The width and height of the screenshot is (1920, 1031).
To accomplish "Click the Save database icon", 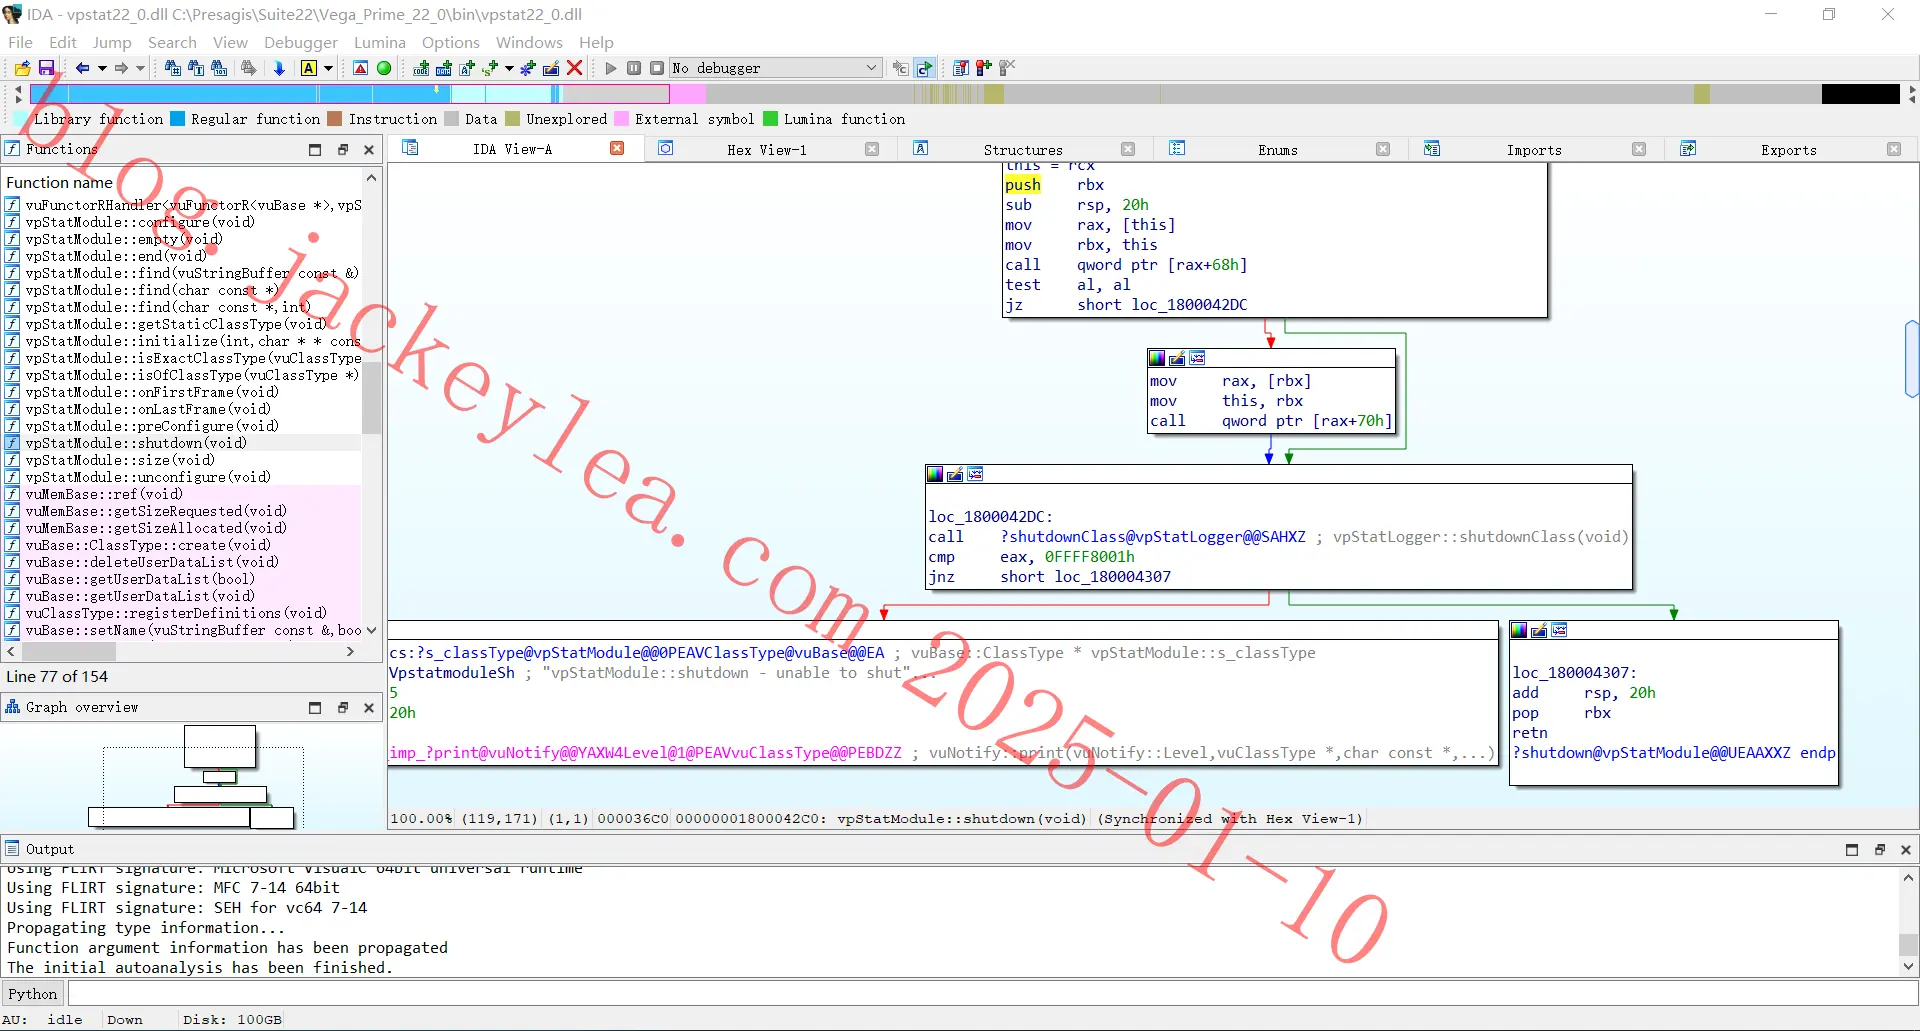I will (x=46, y=68).
